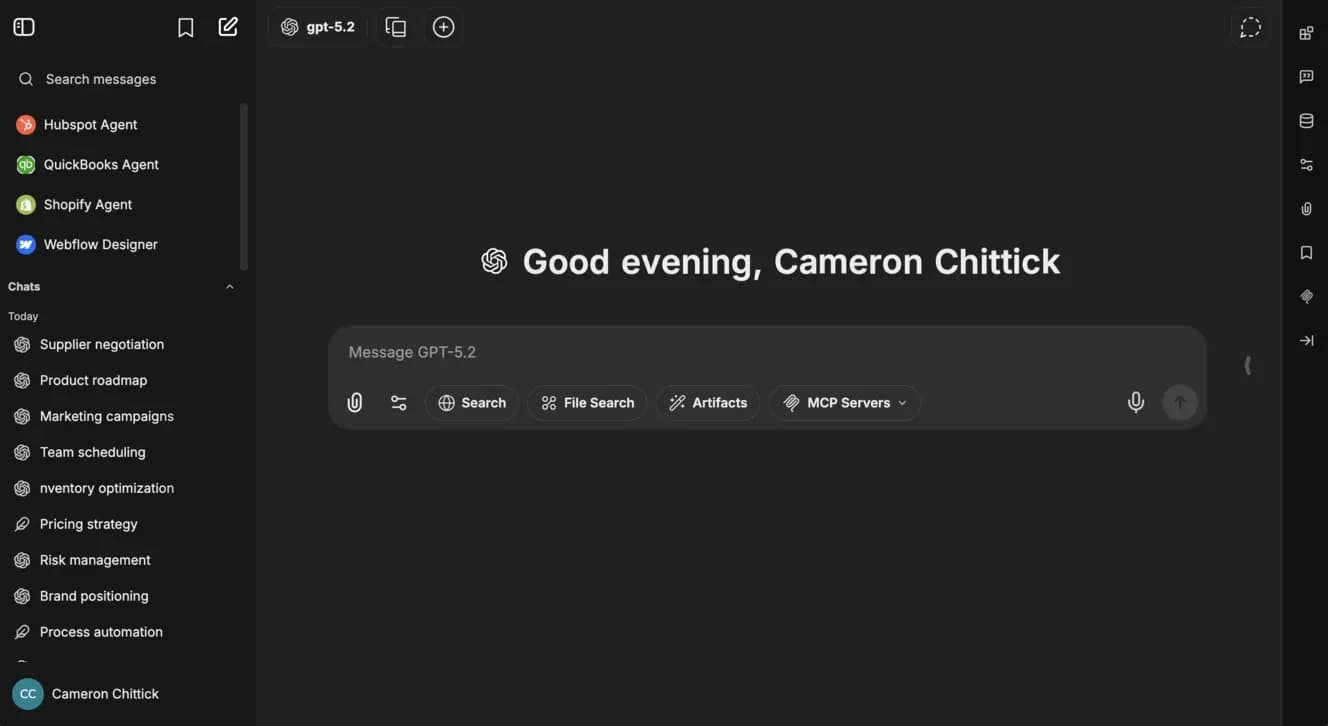Viewport: 1328px width, 726px height.
Task: Open the Webflow Designer agent
Action: (100, 243)
